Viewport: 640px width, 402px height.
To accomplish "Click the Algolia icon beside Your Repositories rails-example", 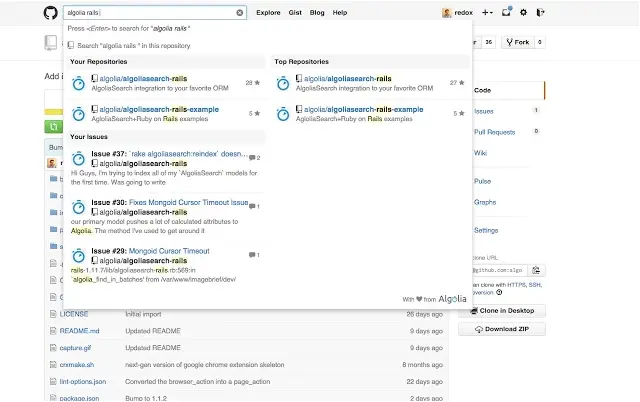I will pos(78,114).
